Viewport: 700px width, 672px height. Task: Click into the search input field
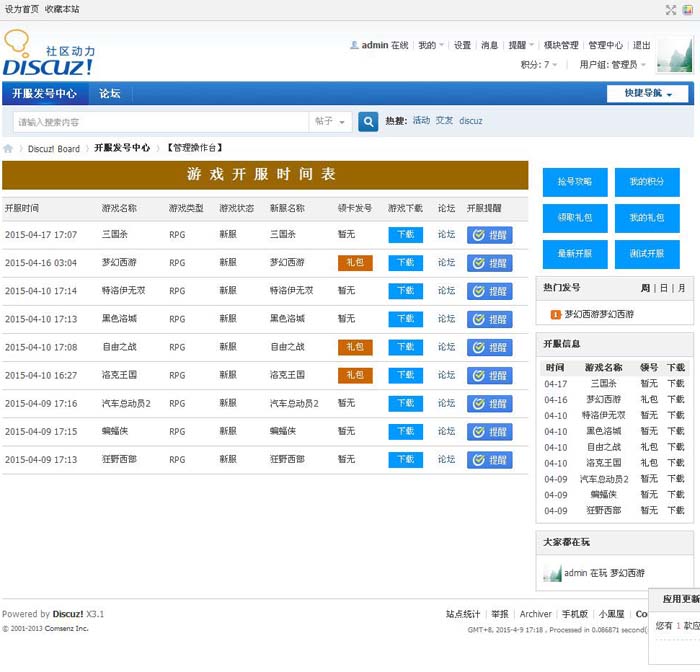point(160,121)
